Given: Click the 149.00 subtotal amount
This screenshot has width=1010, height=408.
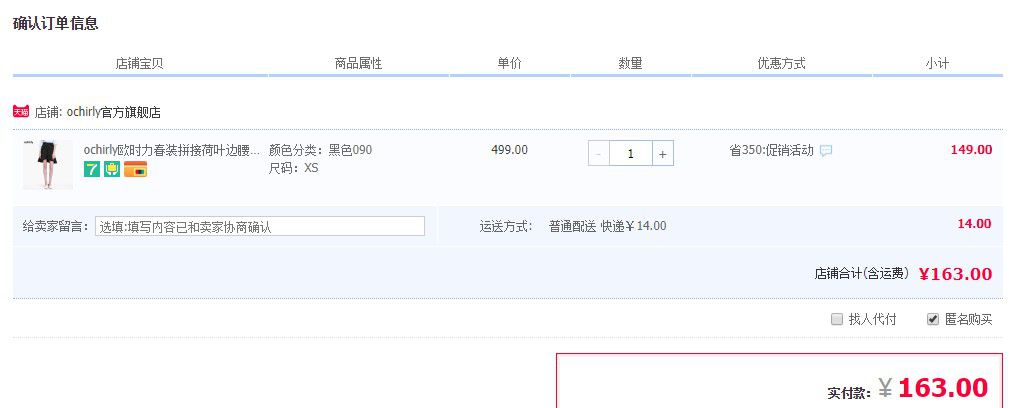Looking at the screenshot, I should point(971,150).
